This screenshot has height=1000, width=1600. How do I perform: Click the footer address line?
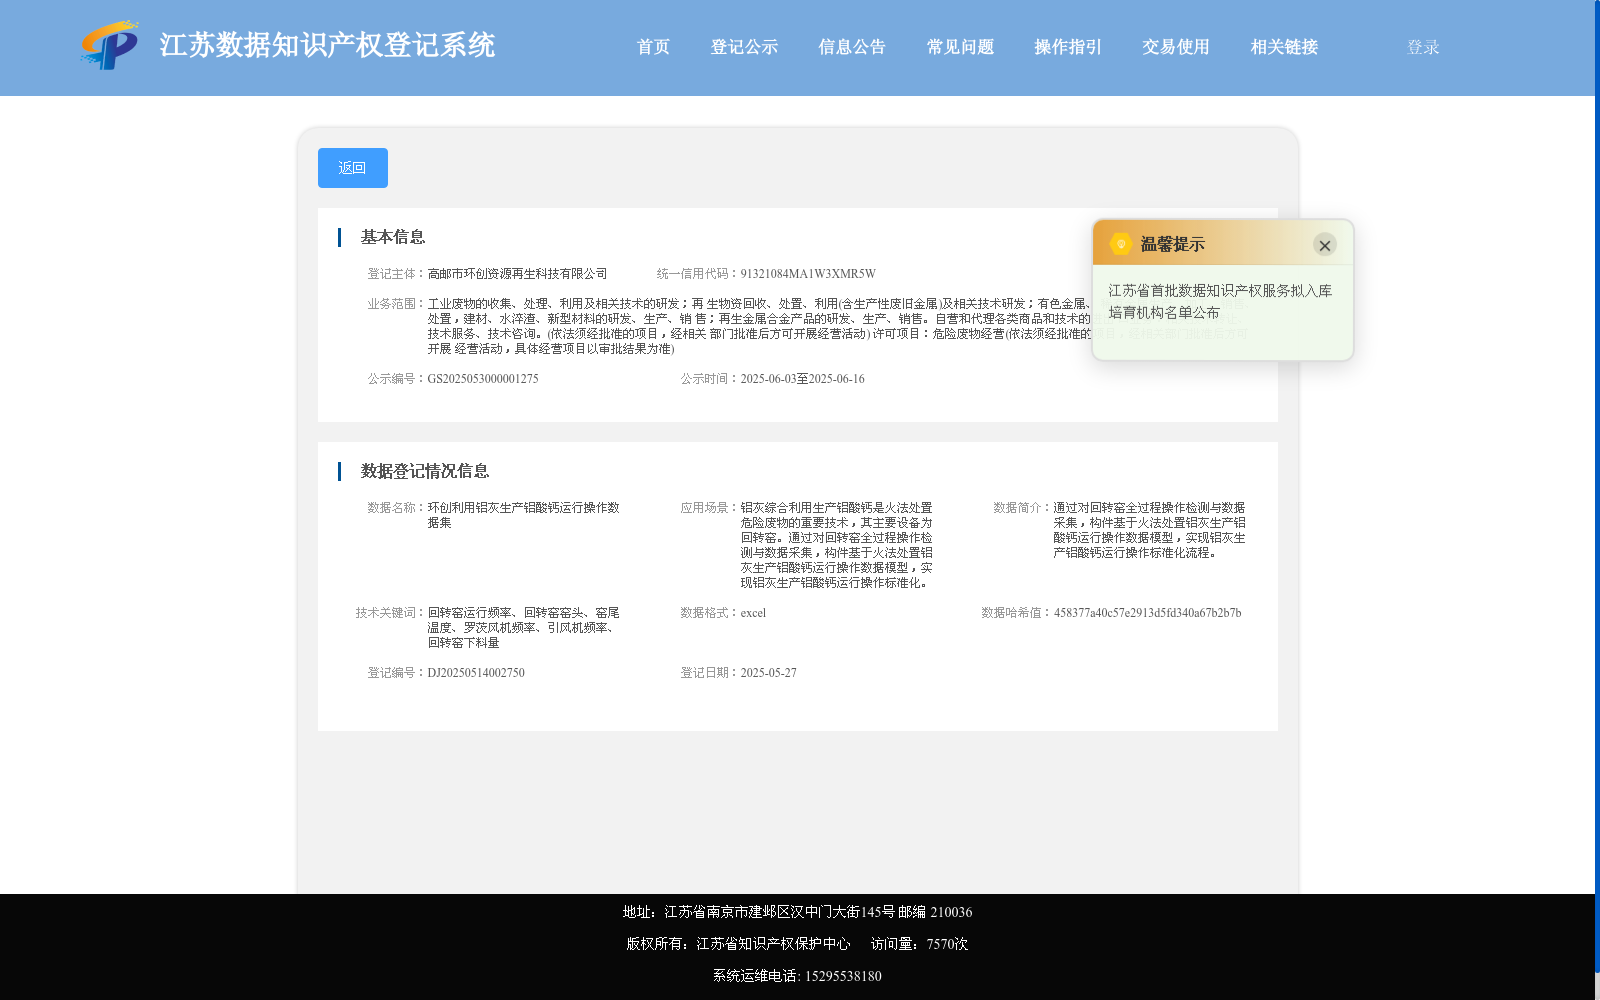[x=797, y=912]
